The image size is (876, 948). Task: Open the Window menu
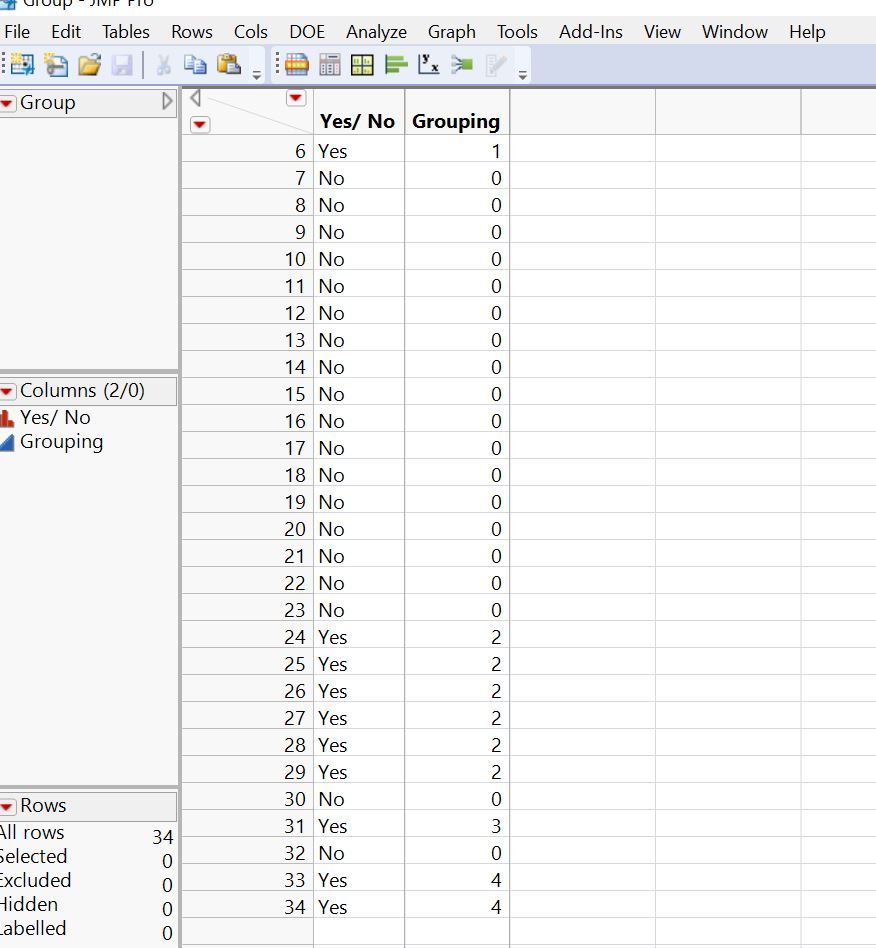tap(735, 31)
